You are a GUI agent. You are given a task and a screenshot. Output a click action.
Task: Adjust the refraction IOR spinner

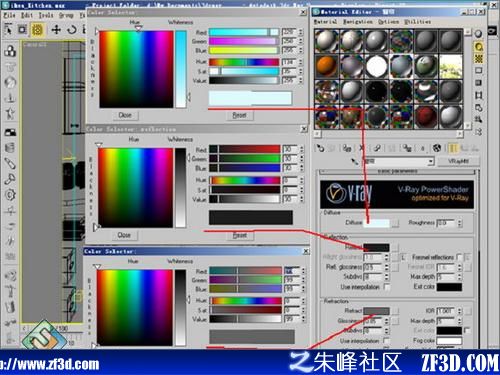pos(460,311)
